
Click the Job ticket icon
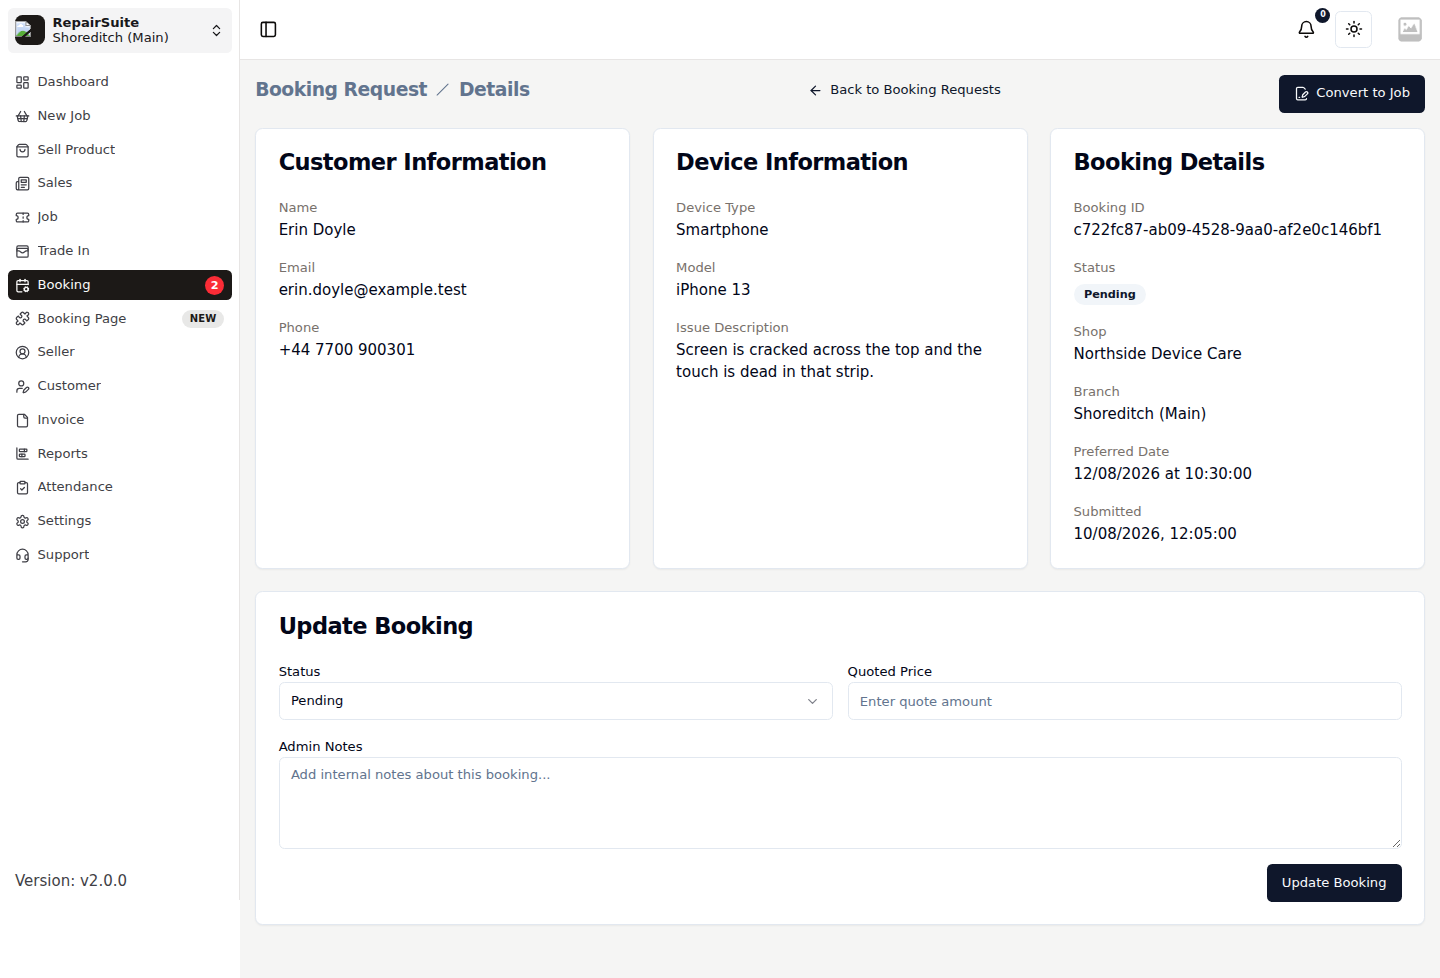22,217
